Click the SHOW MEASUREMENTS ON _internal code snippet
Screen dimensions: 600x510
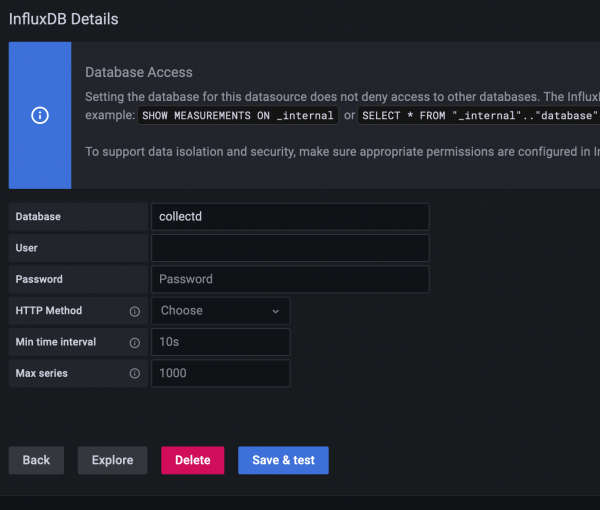click(x=237, y=116)
